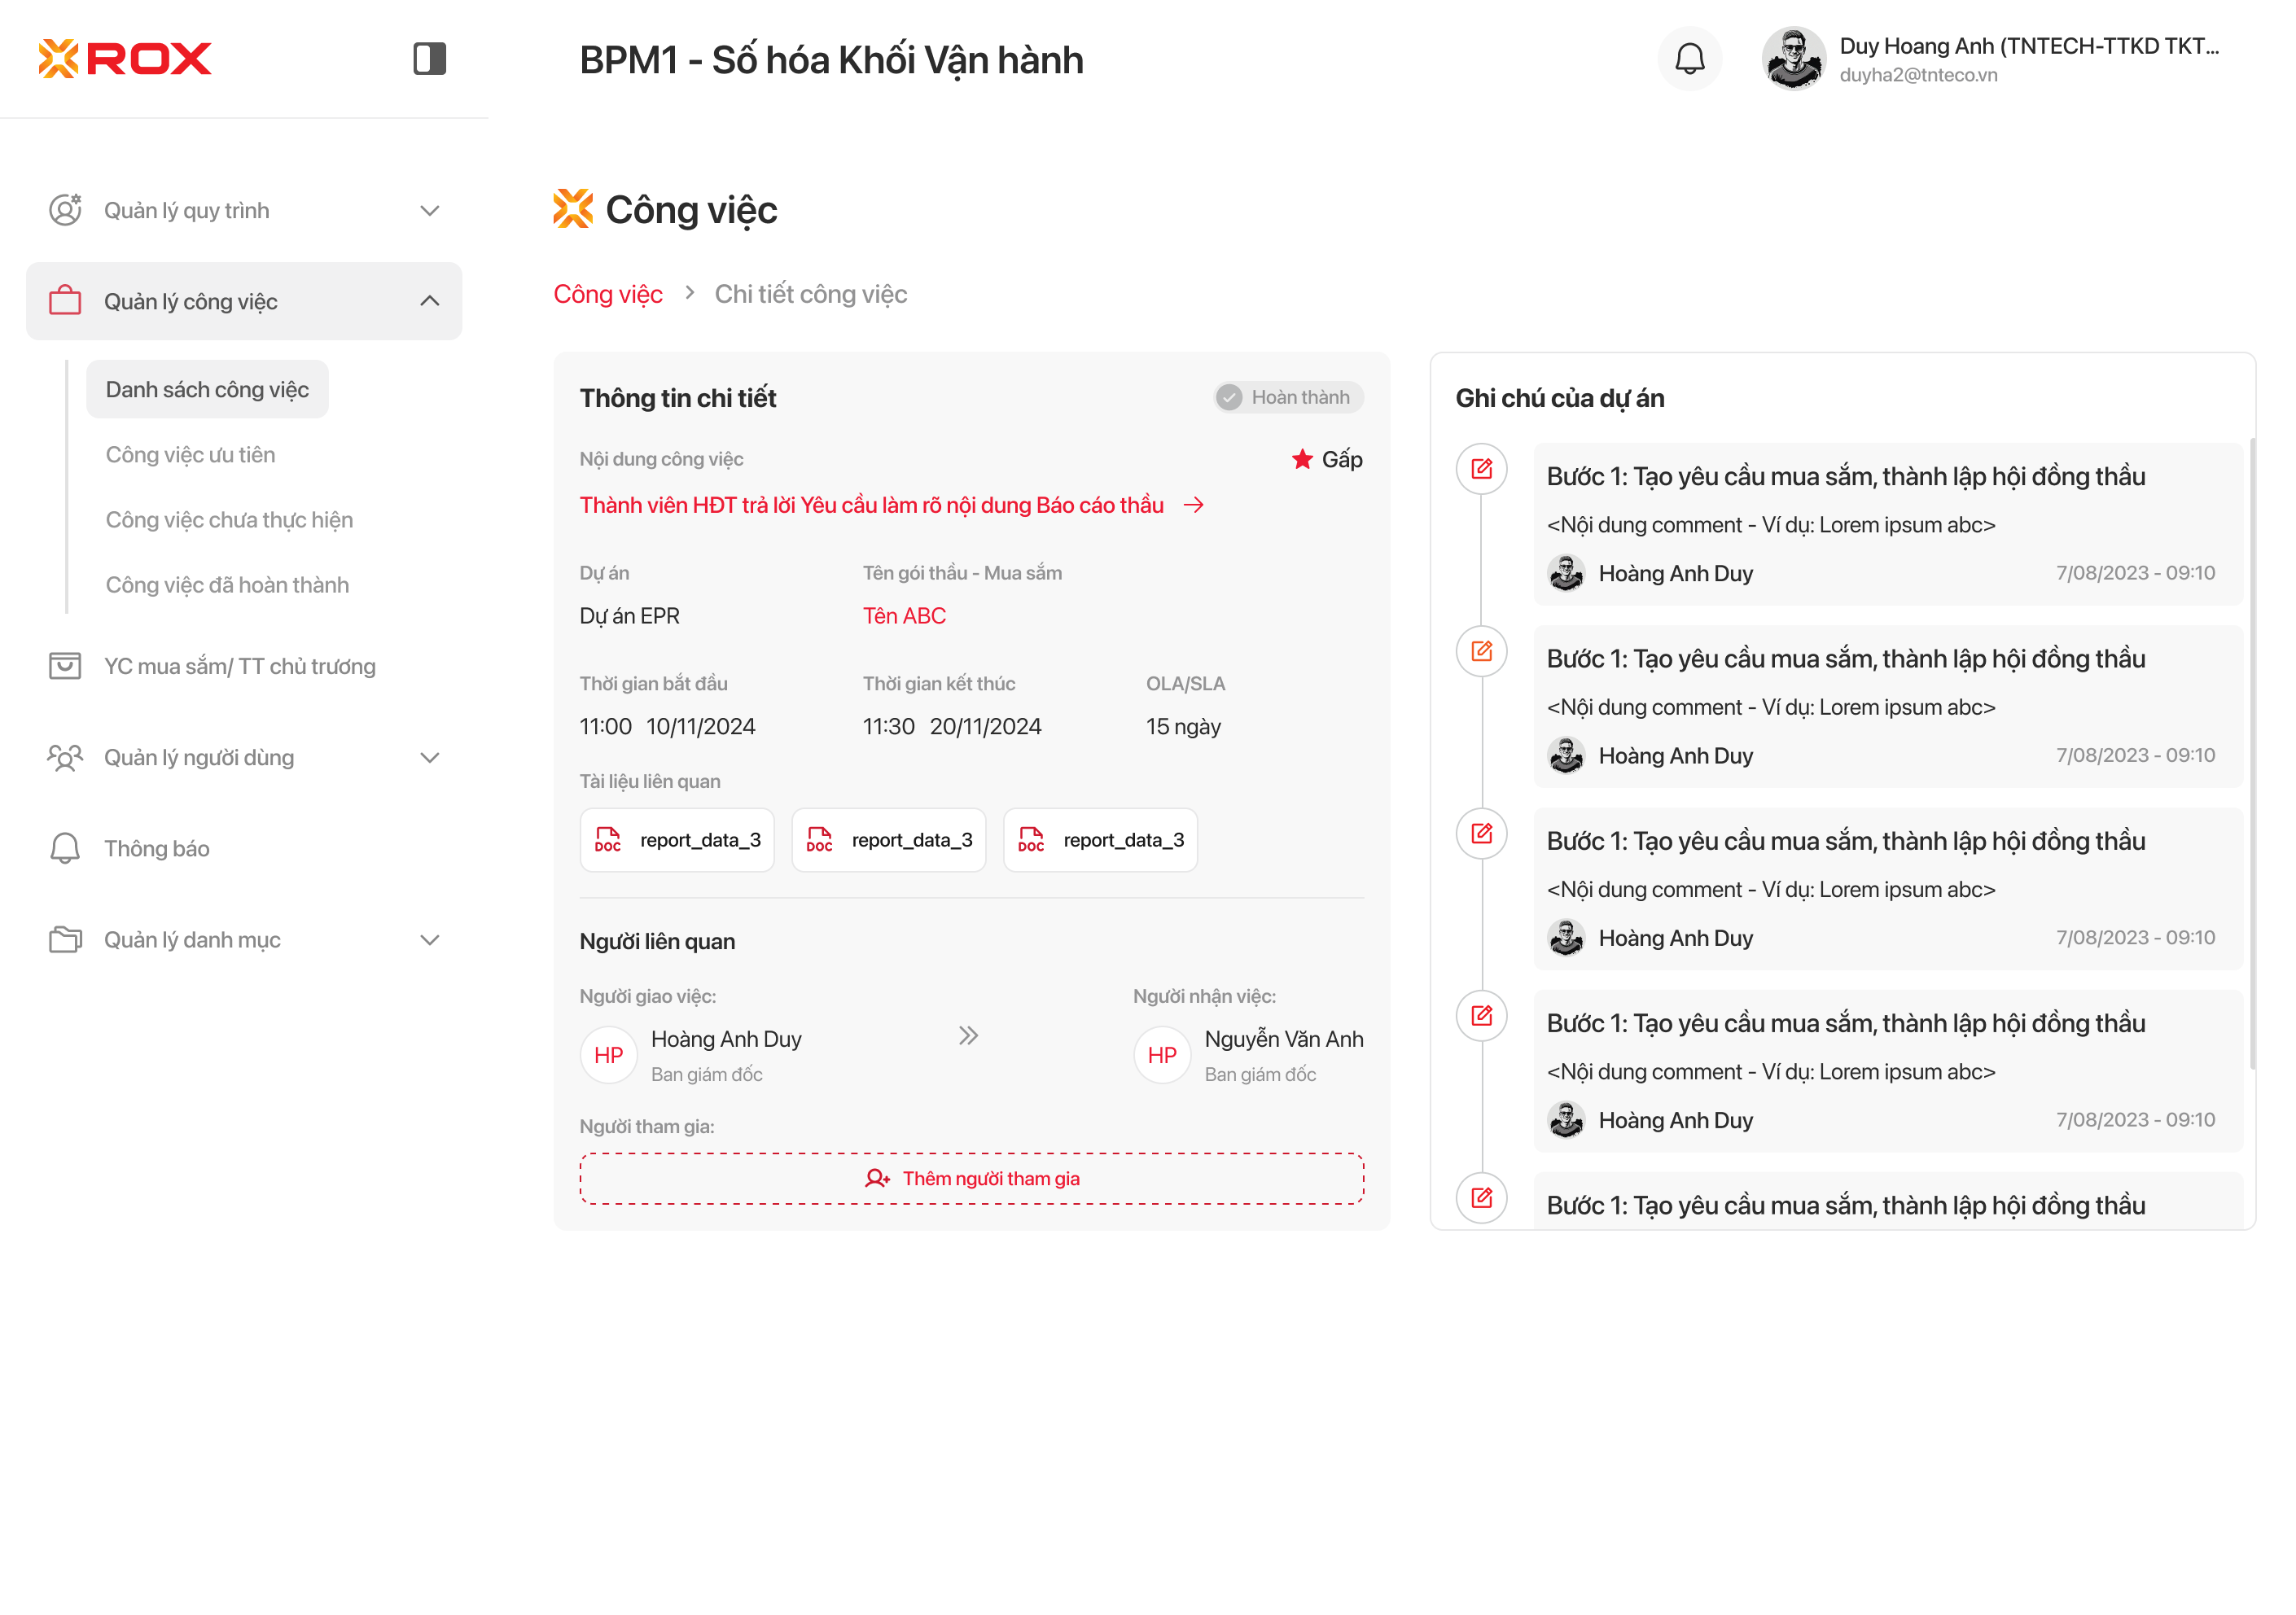Screen dimensions: 2296x1615
Task: Click the double chevron between assignees
Action: pos(967,1036)
